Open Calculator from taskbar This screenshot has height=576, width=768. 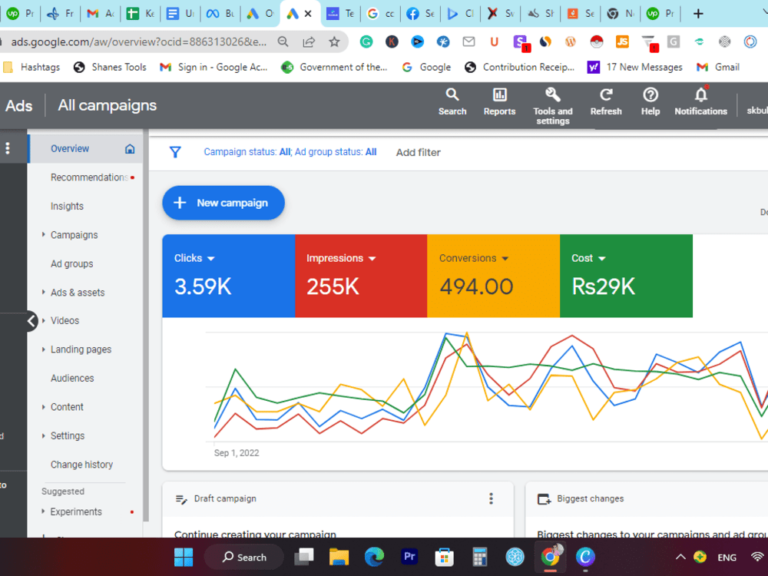(x=480, y=557)
